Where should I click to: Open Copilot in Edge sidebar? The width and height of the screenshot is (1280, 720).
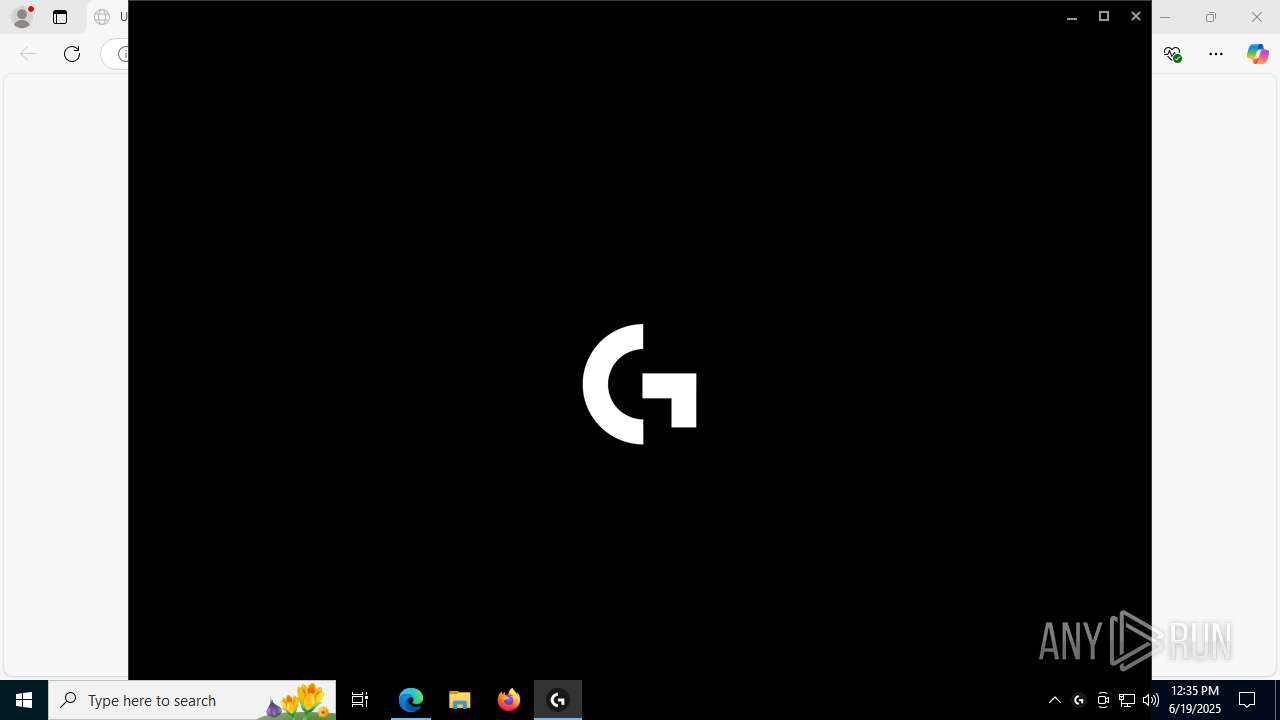1257,54
